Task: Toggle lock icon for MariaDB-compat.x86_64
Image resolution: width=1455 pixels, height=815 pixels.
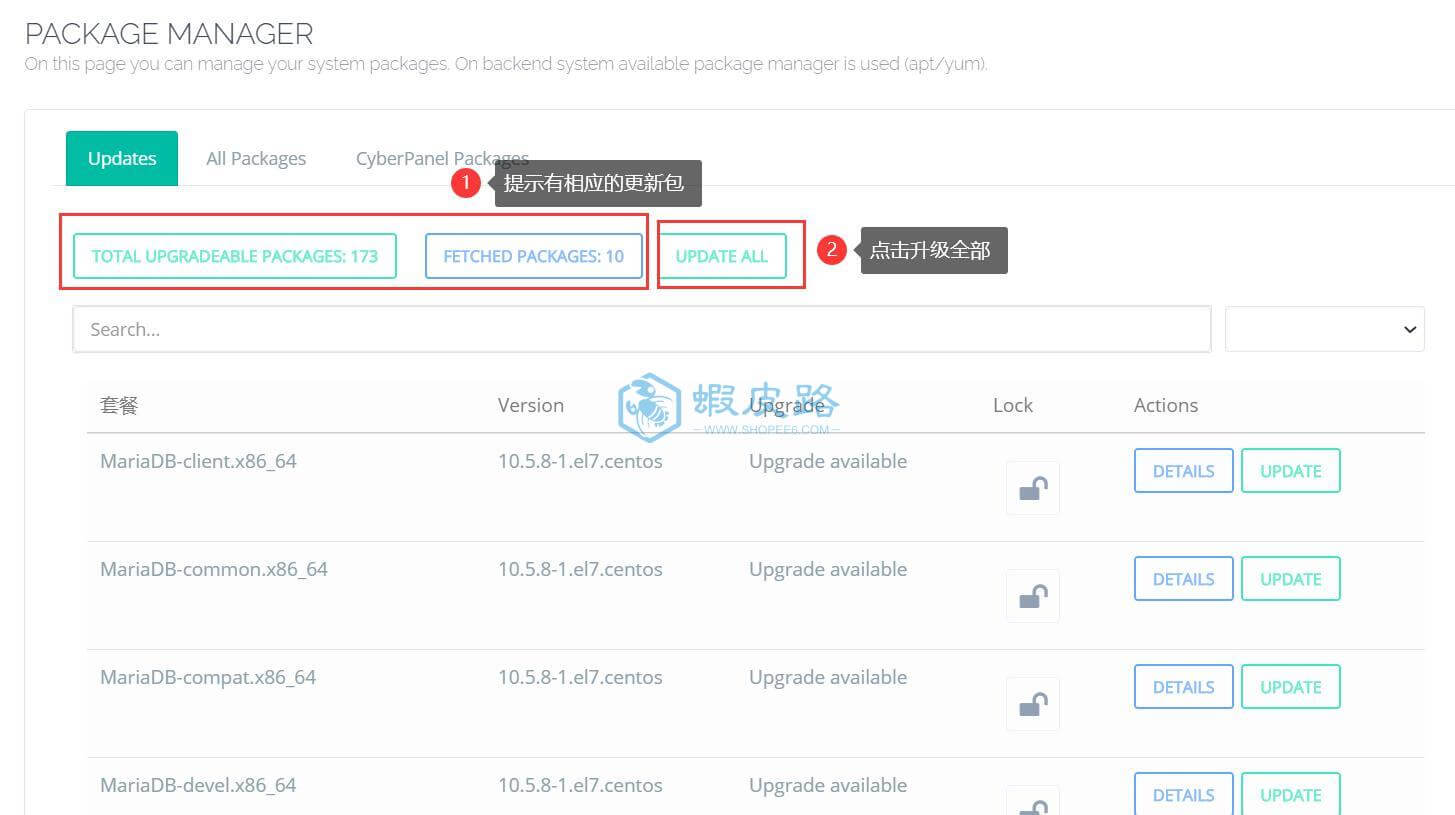Action: pos(1032,704)
